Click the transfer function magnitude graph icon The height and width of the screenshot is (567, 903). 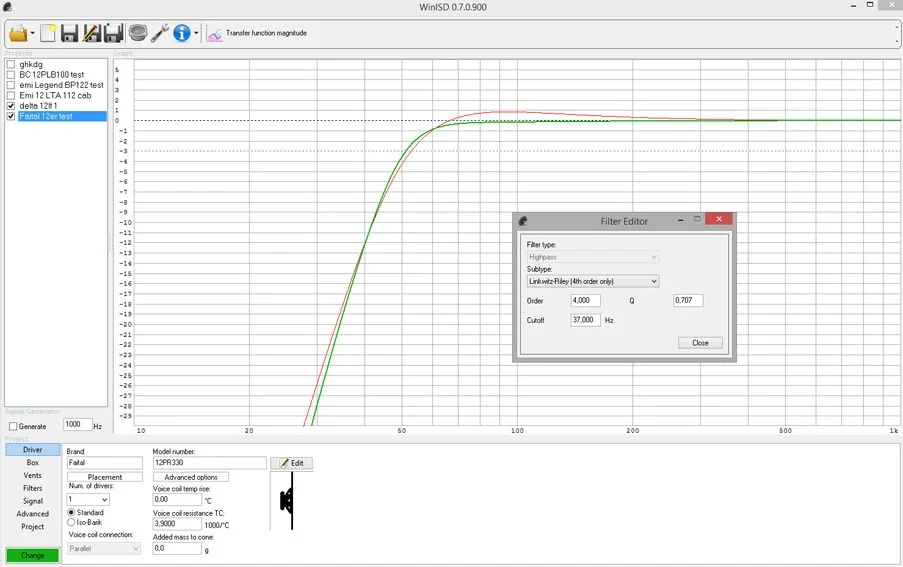click(215, 34)
